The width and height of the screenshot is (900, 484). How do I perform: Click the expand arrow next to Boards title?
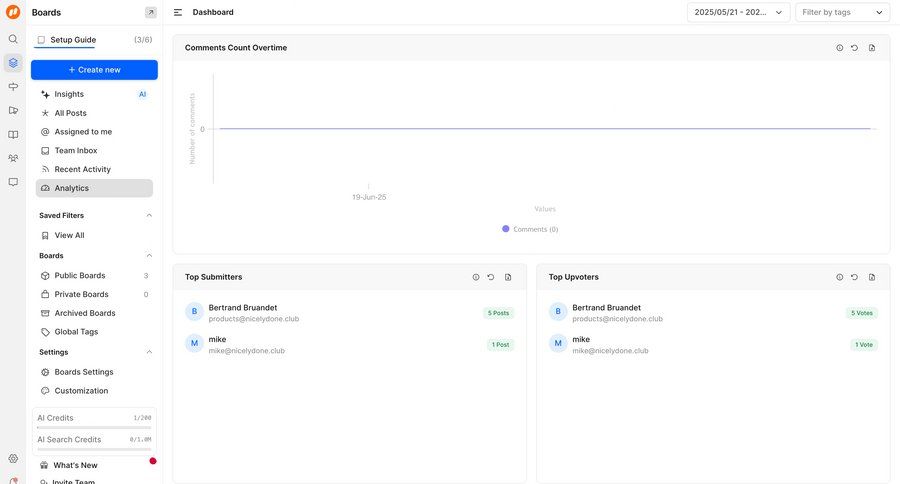tap(150, 12)
